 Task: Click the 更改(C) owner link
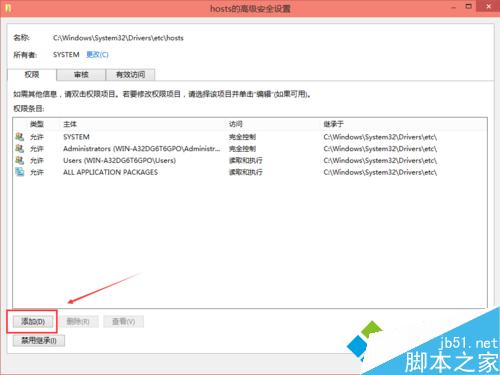pos(97,55)
